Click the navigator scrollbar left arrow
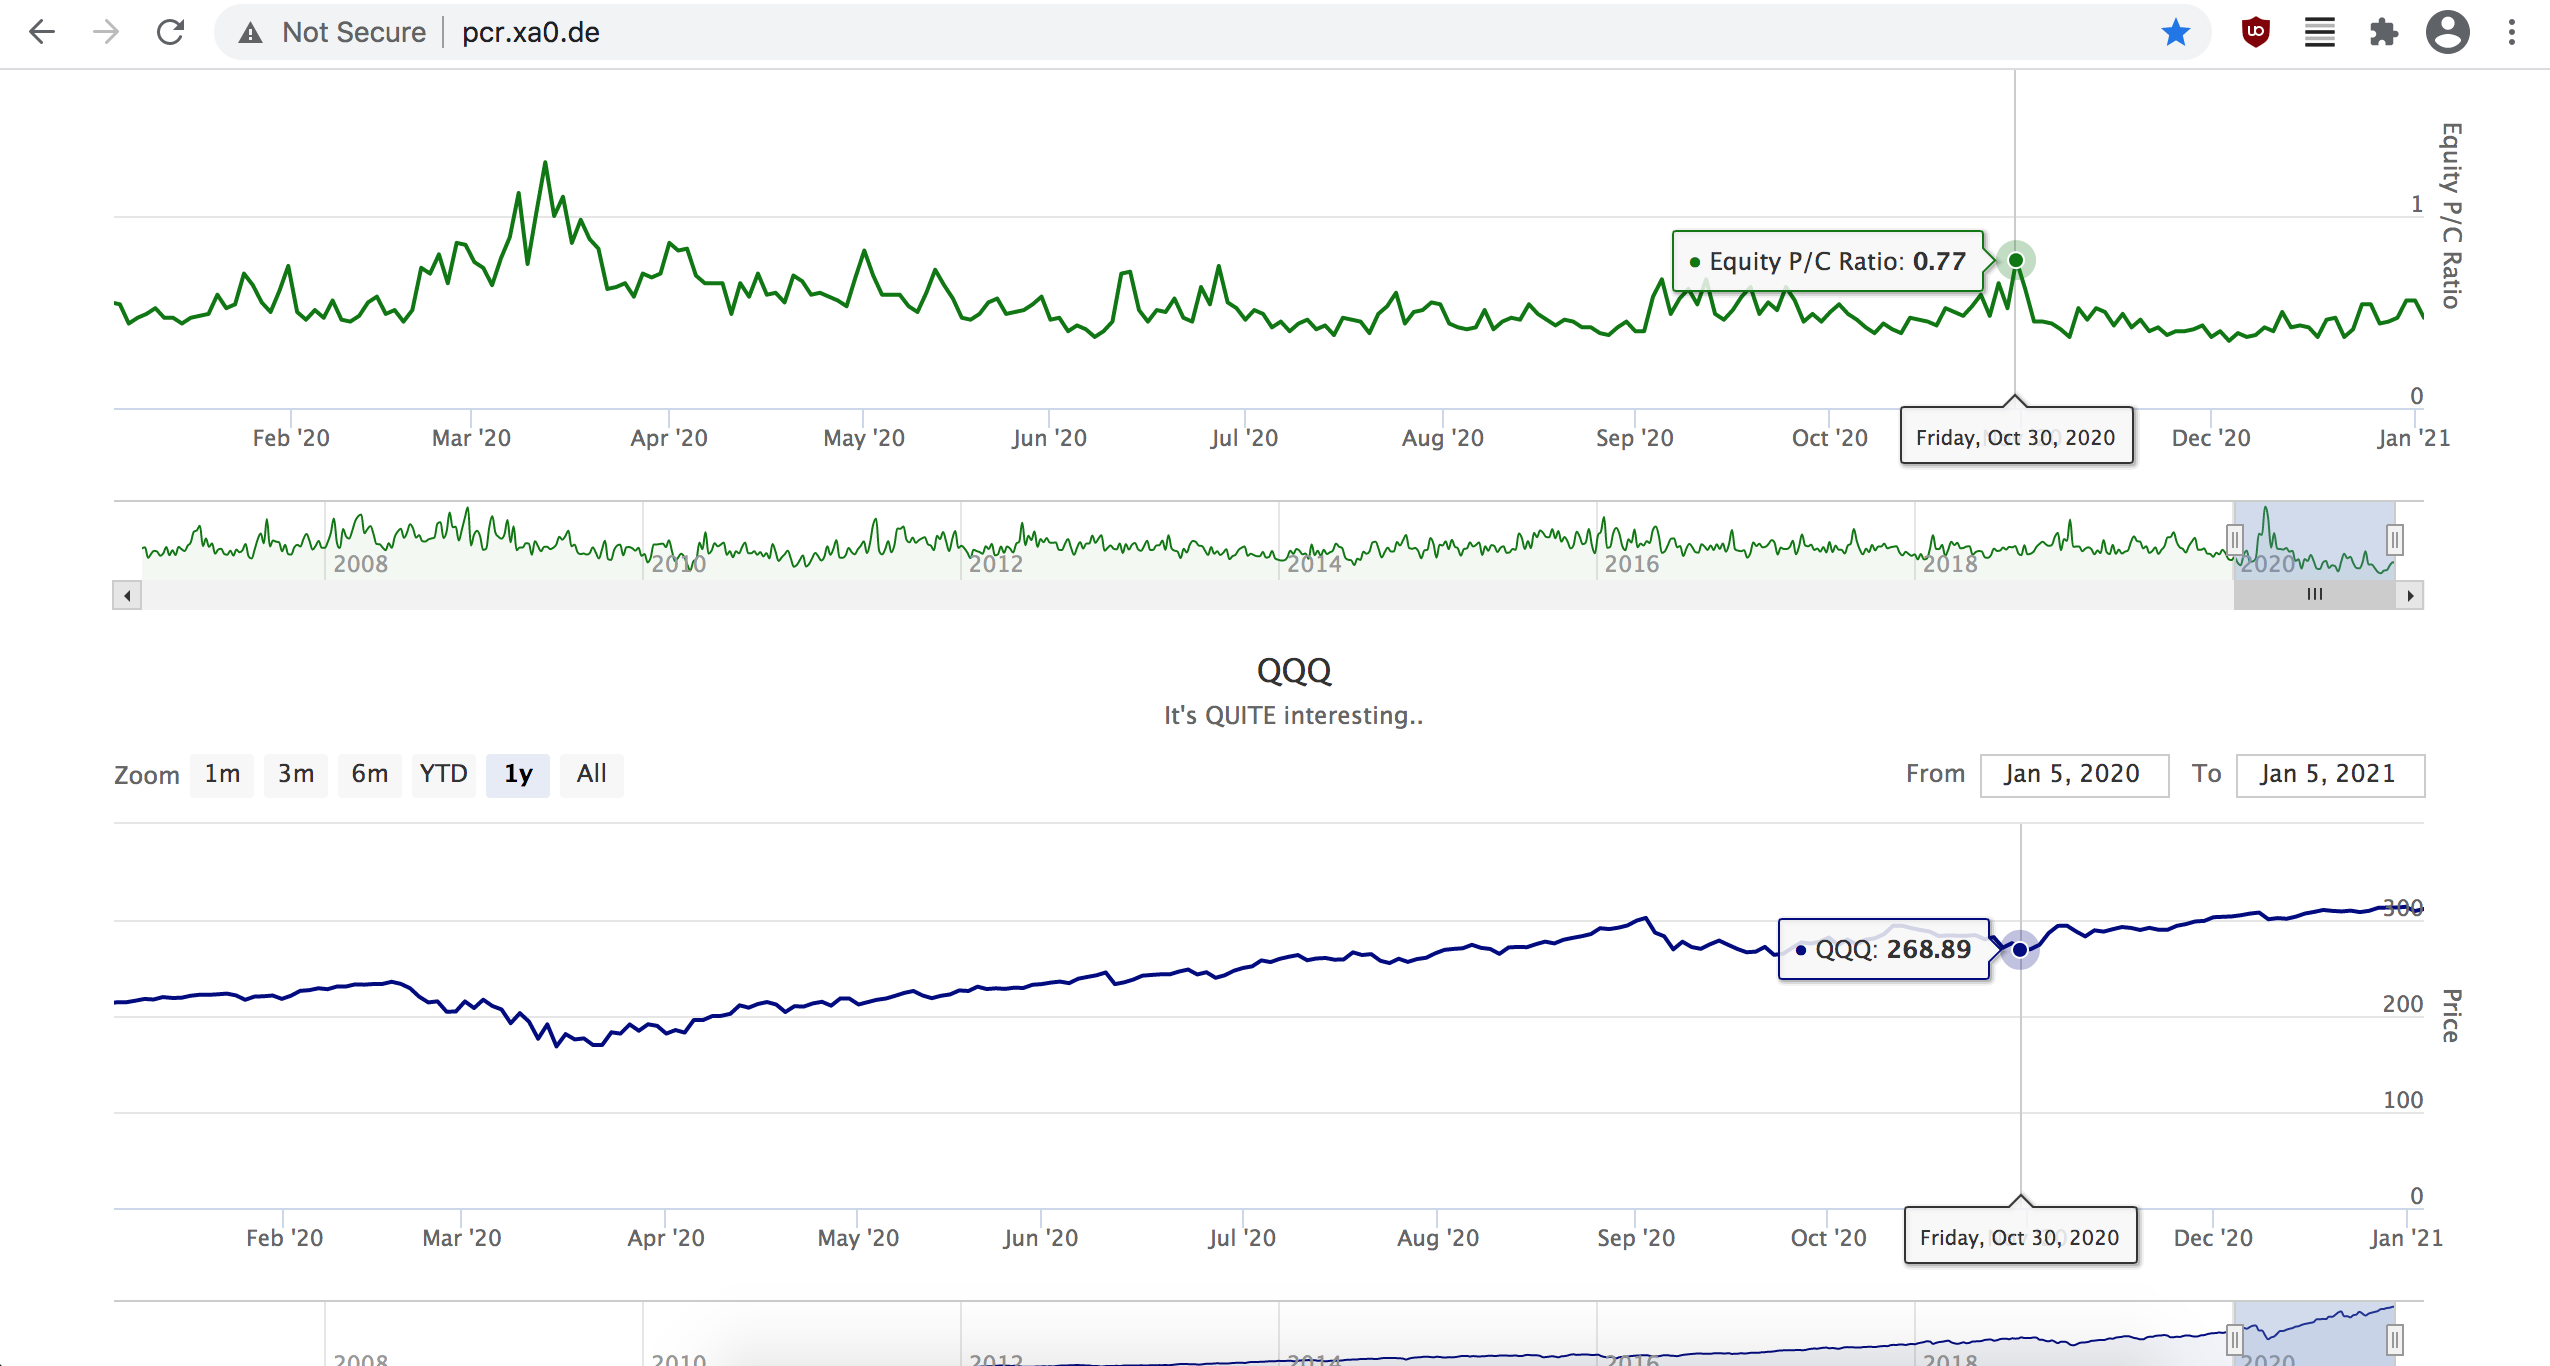2550x1366 pixels. point(127,596)
